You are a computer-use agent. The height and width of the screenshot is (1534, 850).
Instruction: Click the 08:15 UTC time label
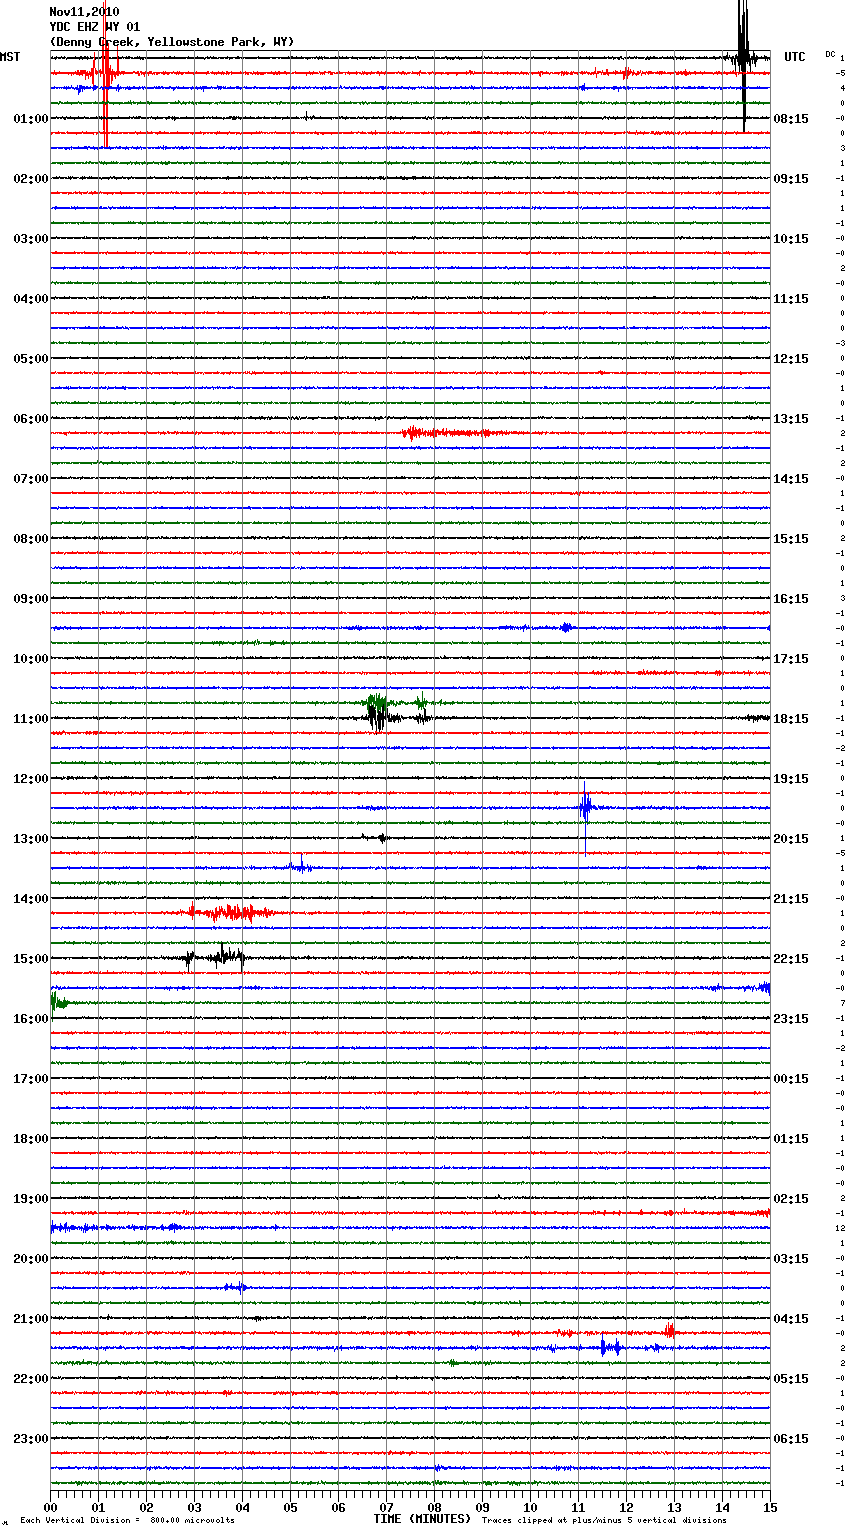click(x=791, y=119)
